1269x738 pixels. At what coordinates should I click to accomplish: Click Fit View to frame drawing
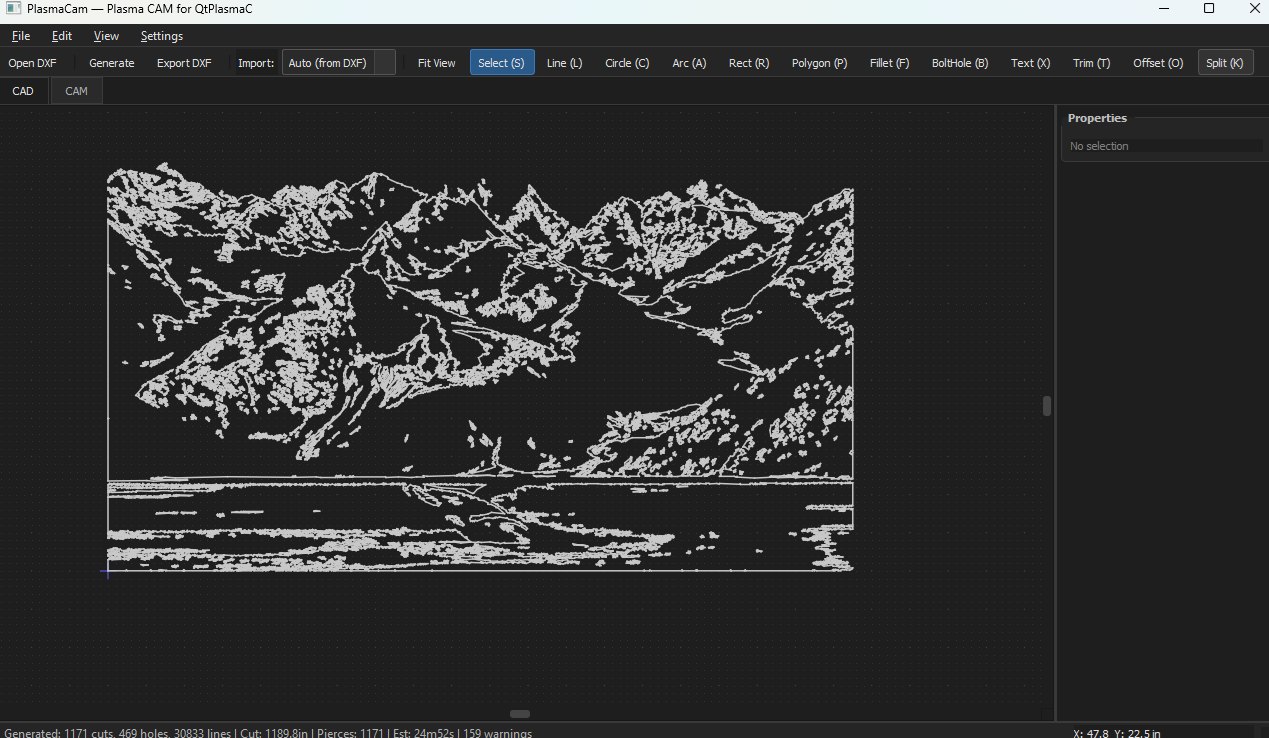click(x=436, y=63)
